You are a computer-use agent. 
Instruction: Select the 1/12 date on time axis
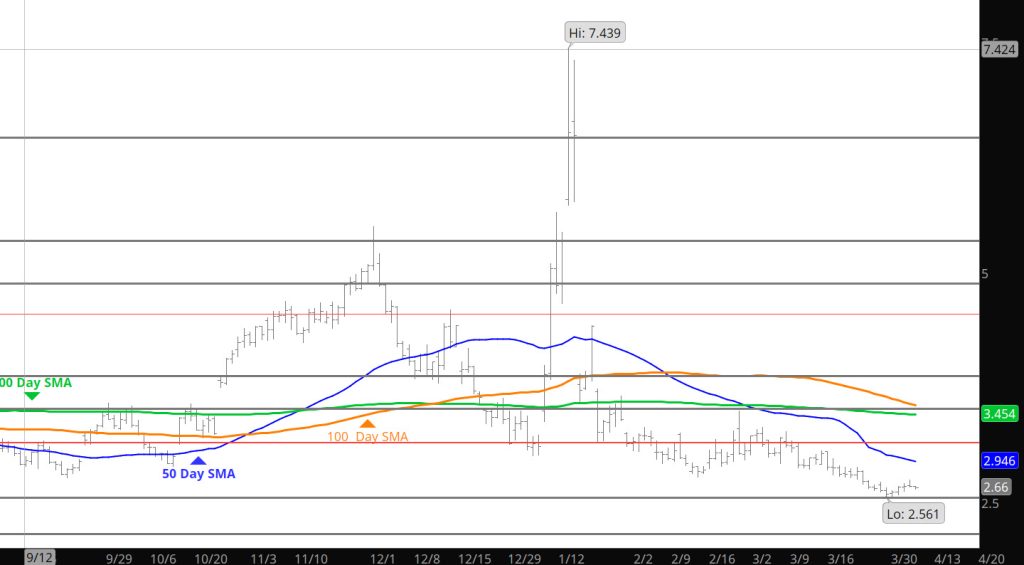click(x=571, y=557)
